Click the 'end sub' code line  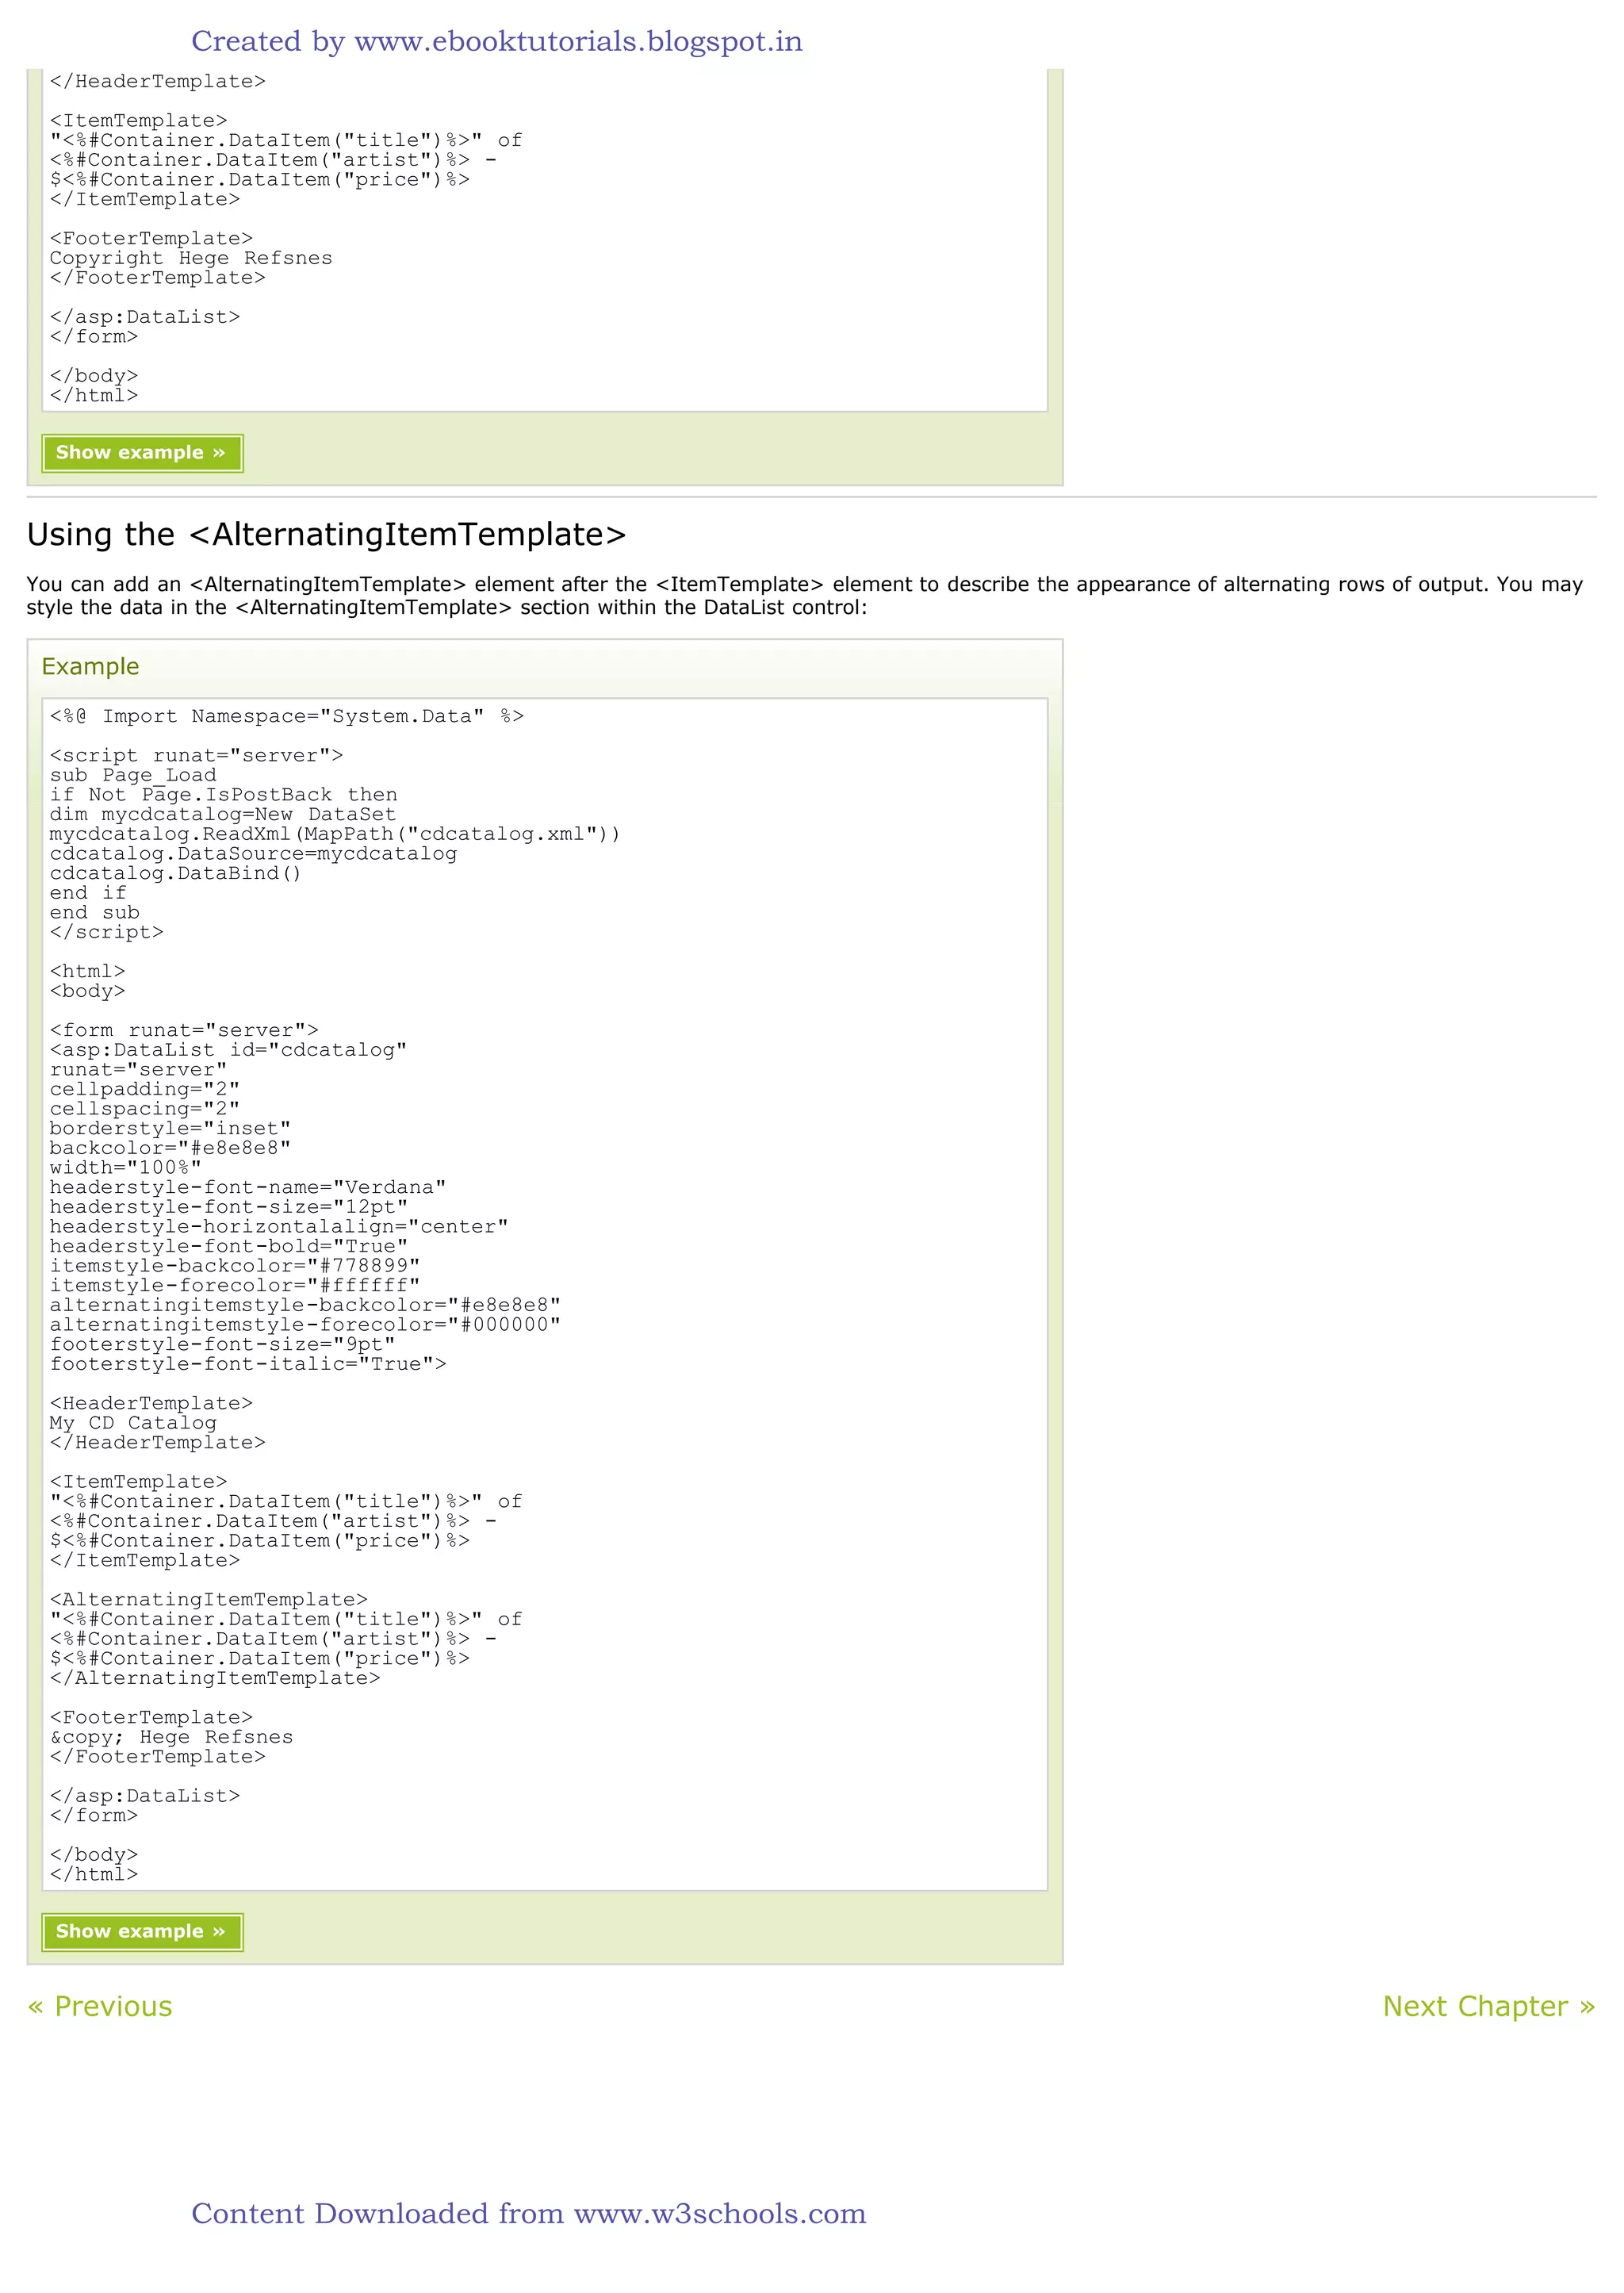[95, 913]
